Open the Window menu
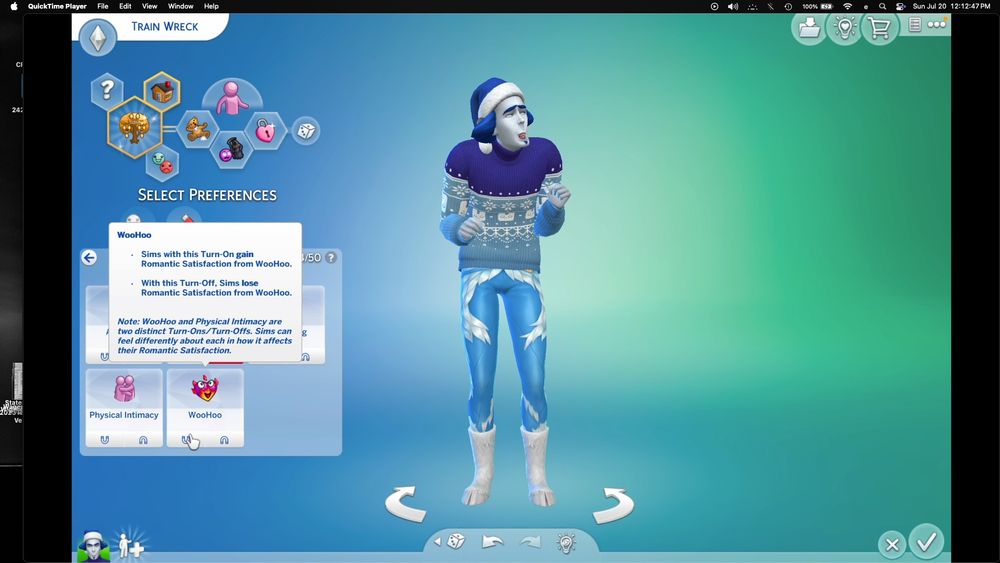 [x=180, y=6]
